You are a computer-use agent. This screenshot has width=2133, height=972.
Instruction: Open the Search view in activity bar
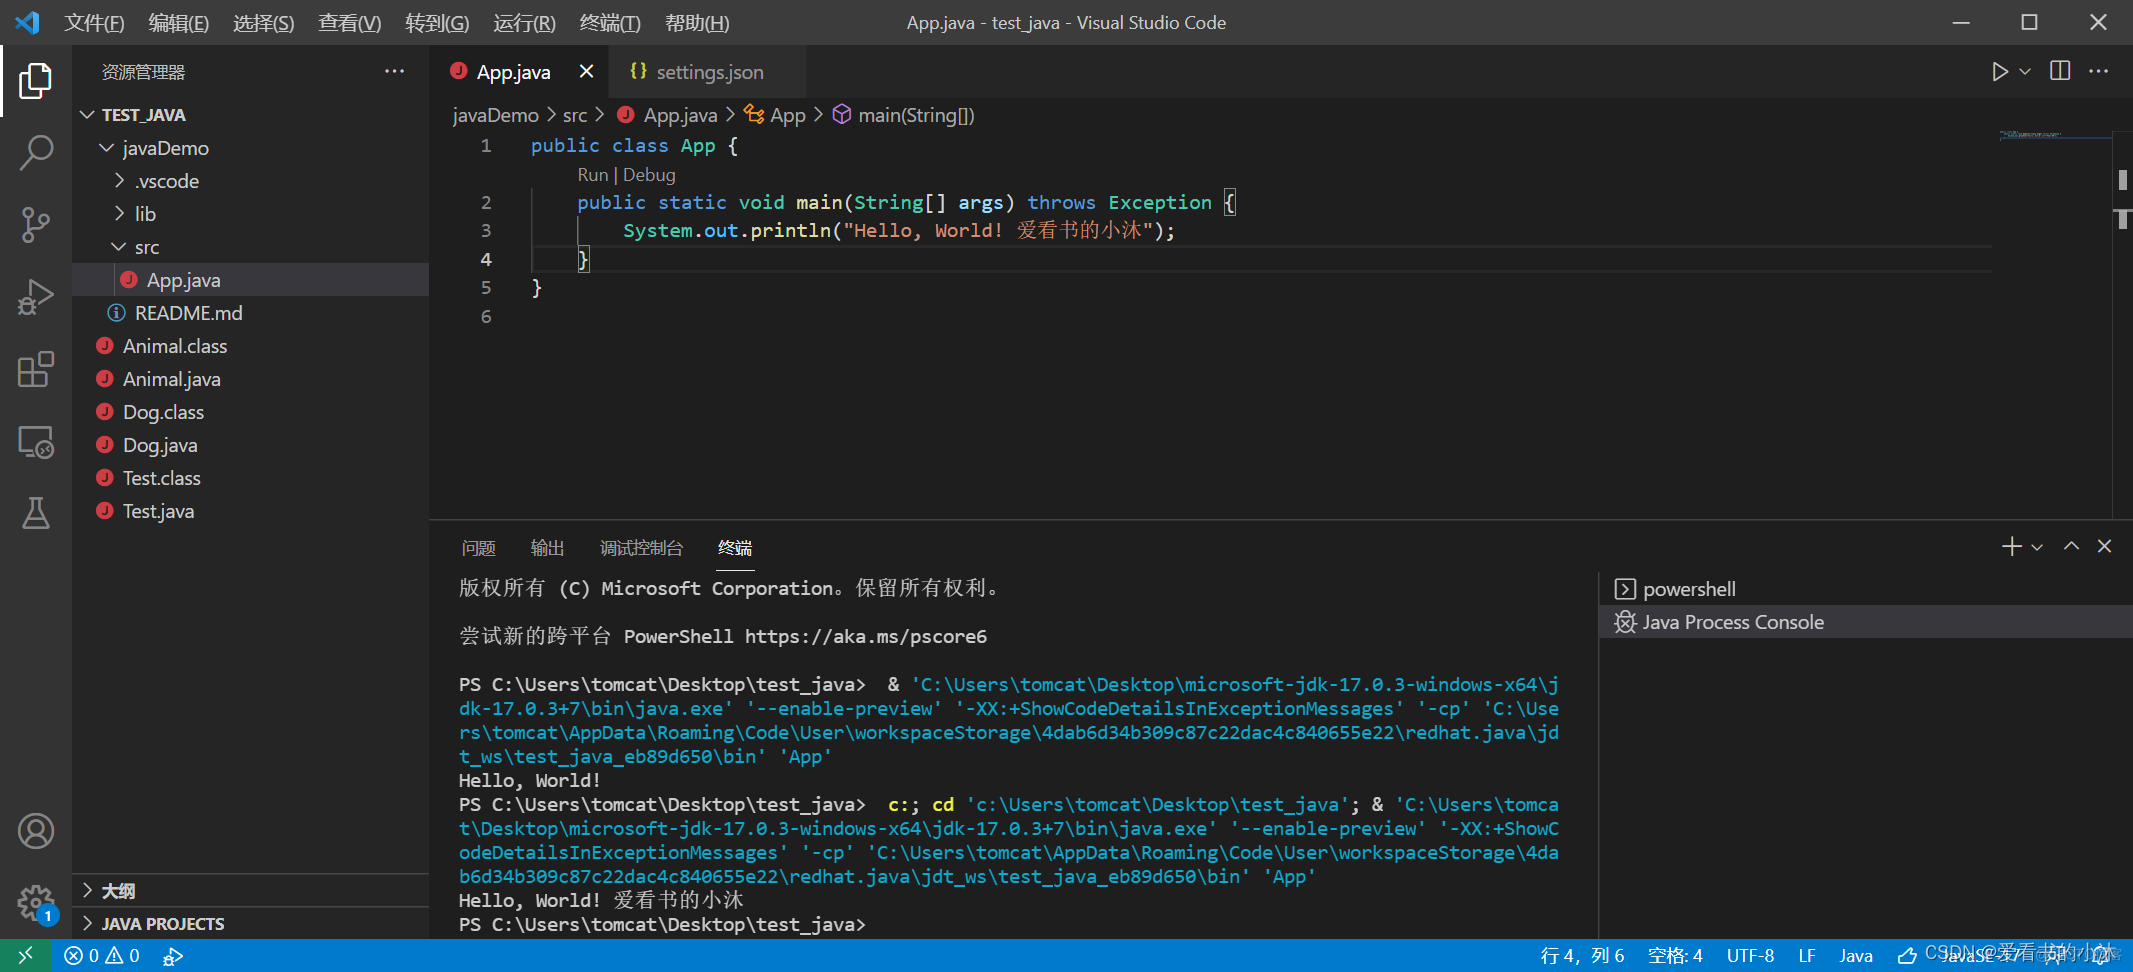click(x=36, y=153)
